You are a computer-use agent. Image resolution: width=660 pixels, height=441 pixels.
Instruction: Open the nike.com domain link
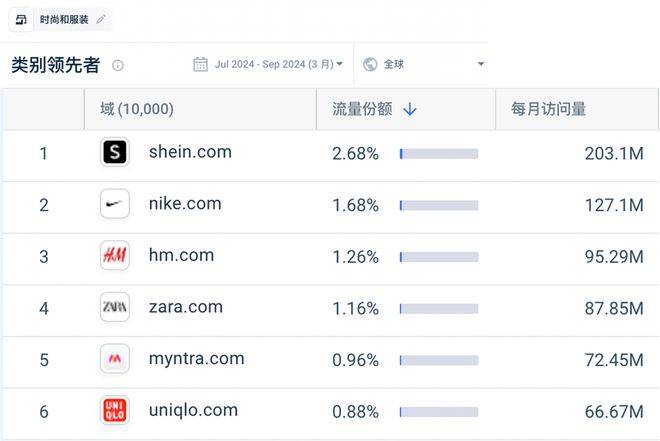(x=185, y=204)
